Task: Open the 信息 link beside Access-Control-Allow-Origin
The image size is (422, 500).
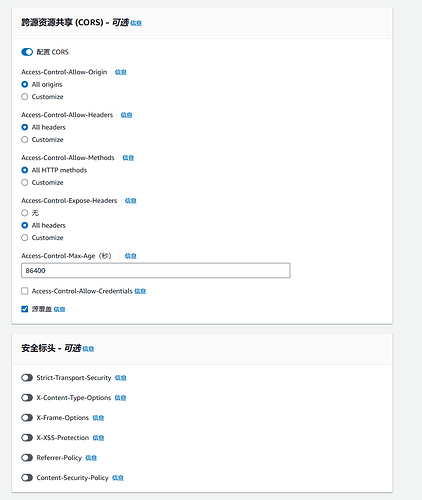Action: [121, 72]
